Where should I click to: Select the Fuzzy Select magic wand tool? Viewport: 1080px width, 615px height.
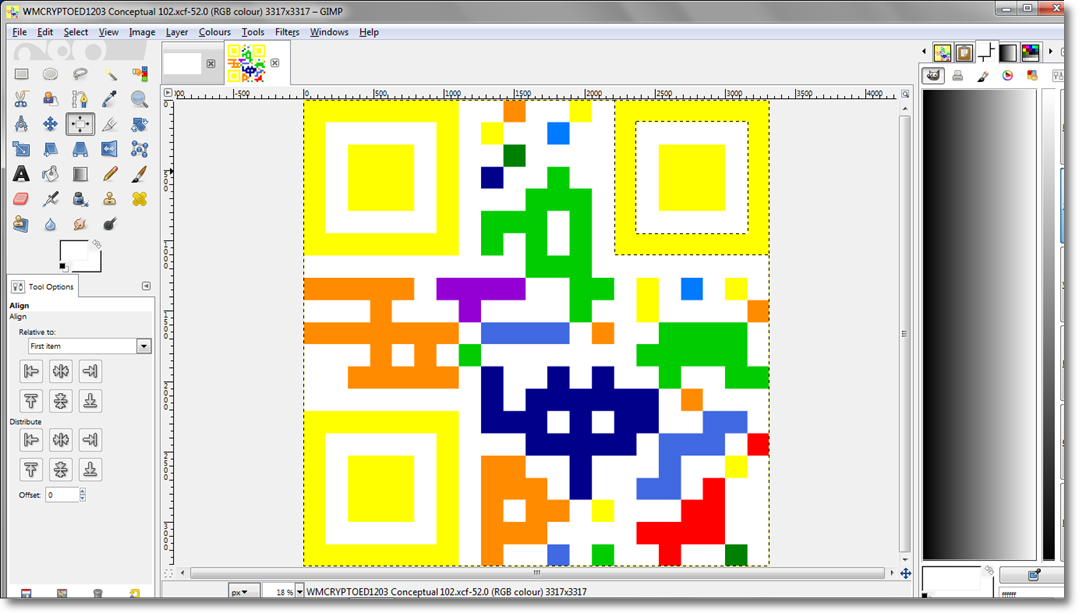110,74
